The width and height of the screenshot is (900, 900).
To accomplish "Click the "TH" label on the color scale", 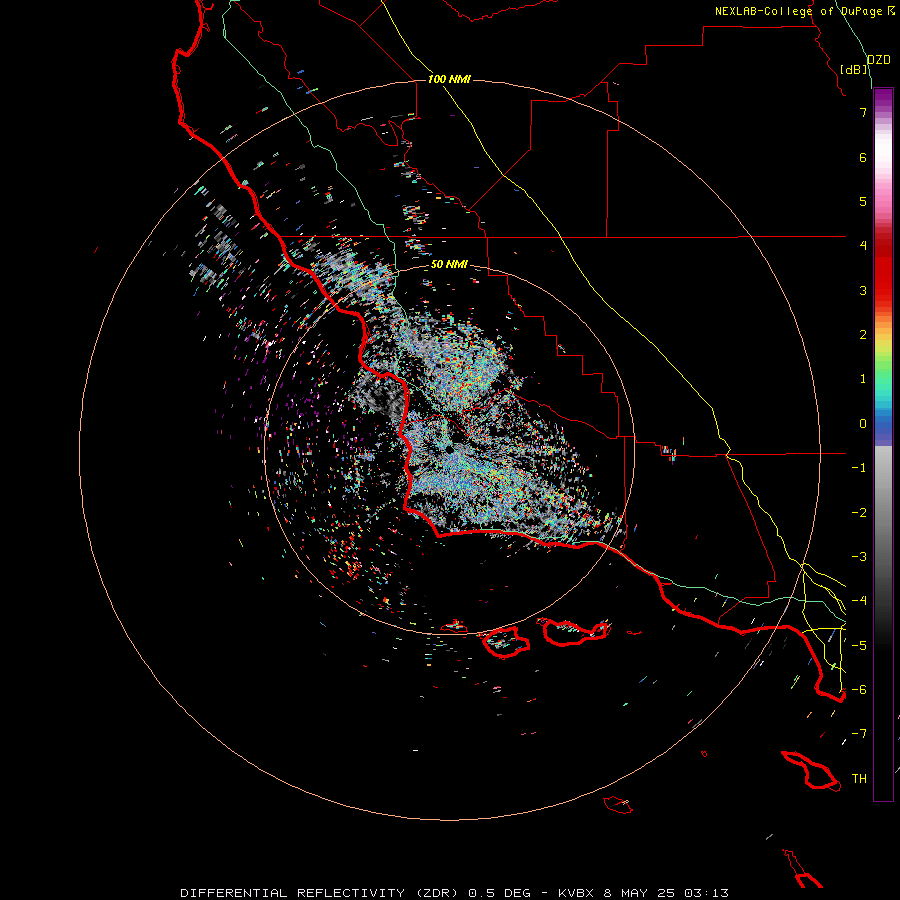I will 859,779.
